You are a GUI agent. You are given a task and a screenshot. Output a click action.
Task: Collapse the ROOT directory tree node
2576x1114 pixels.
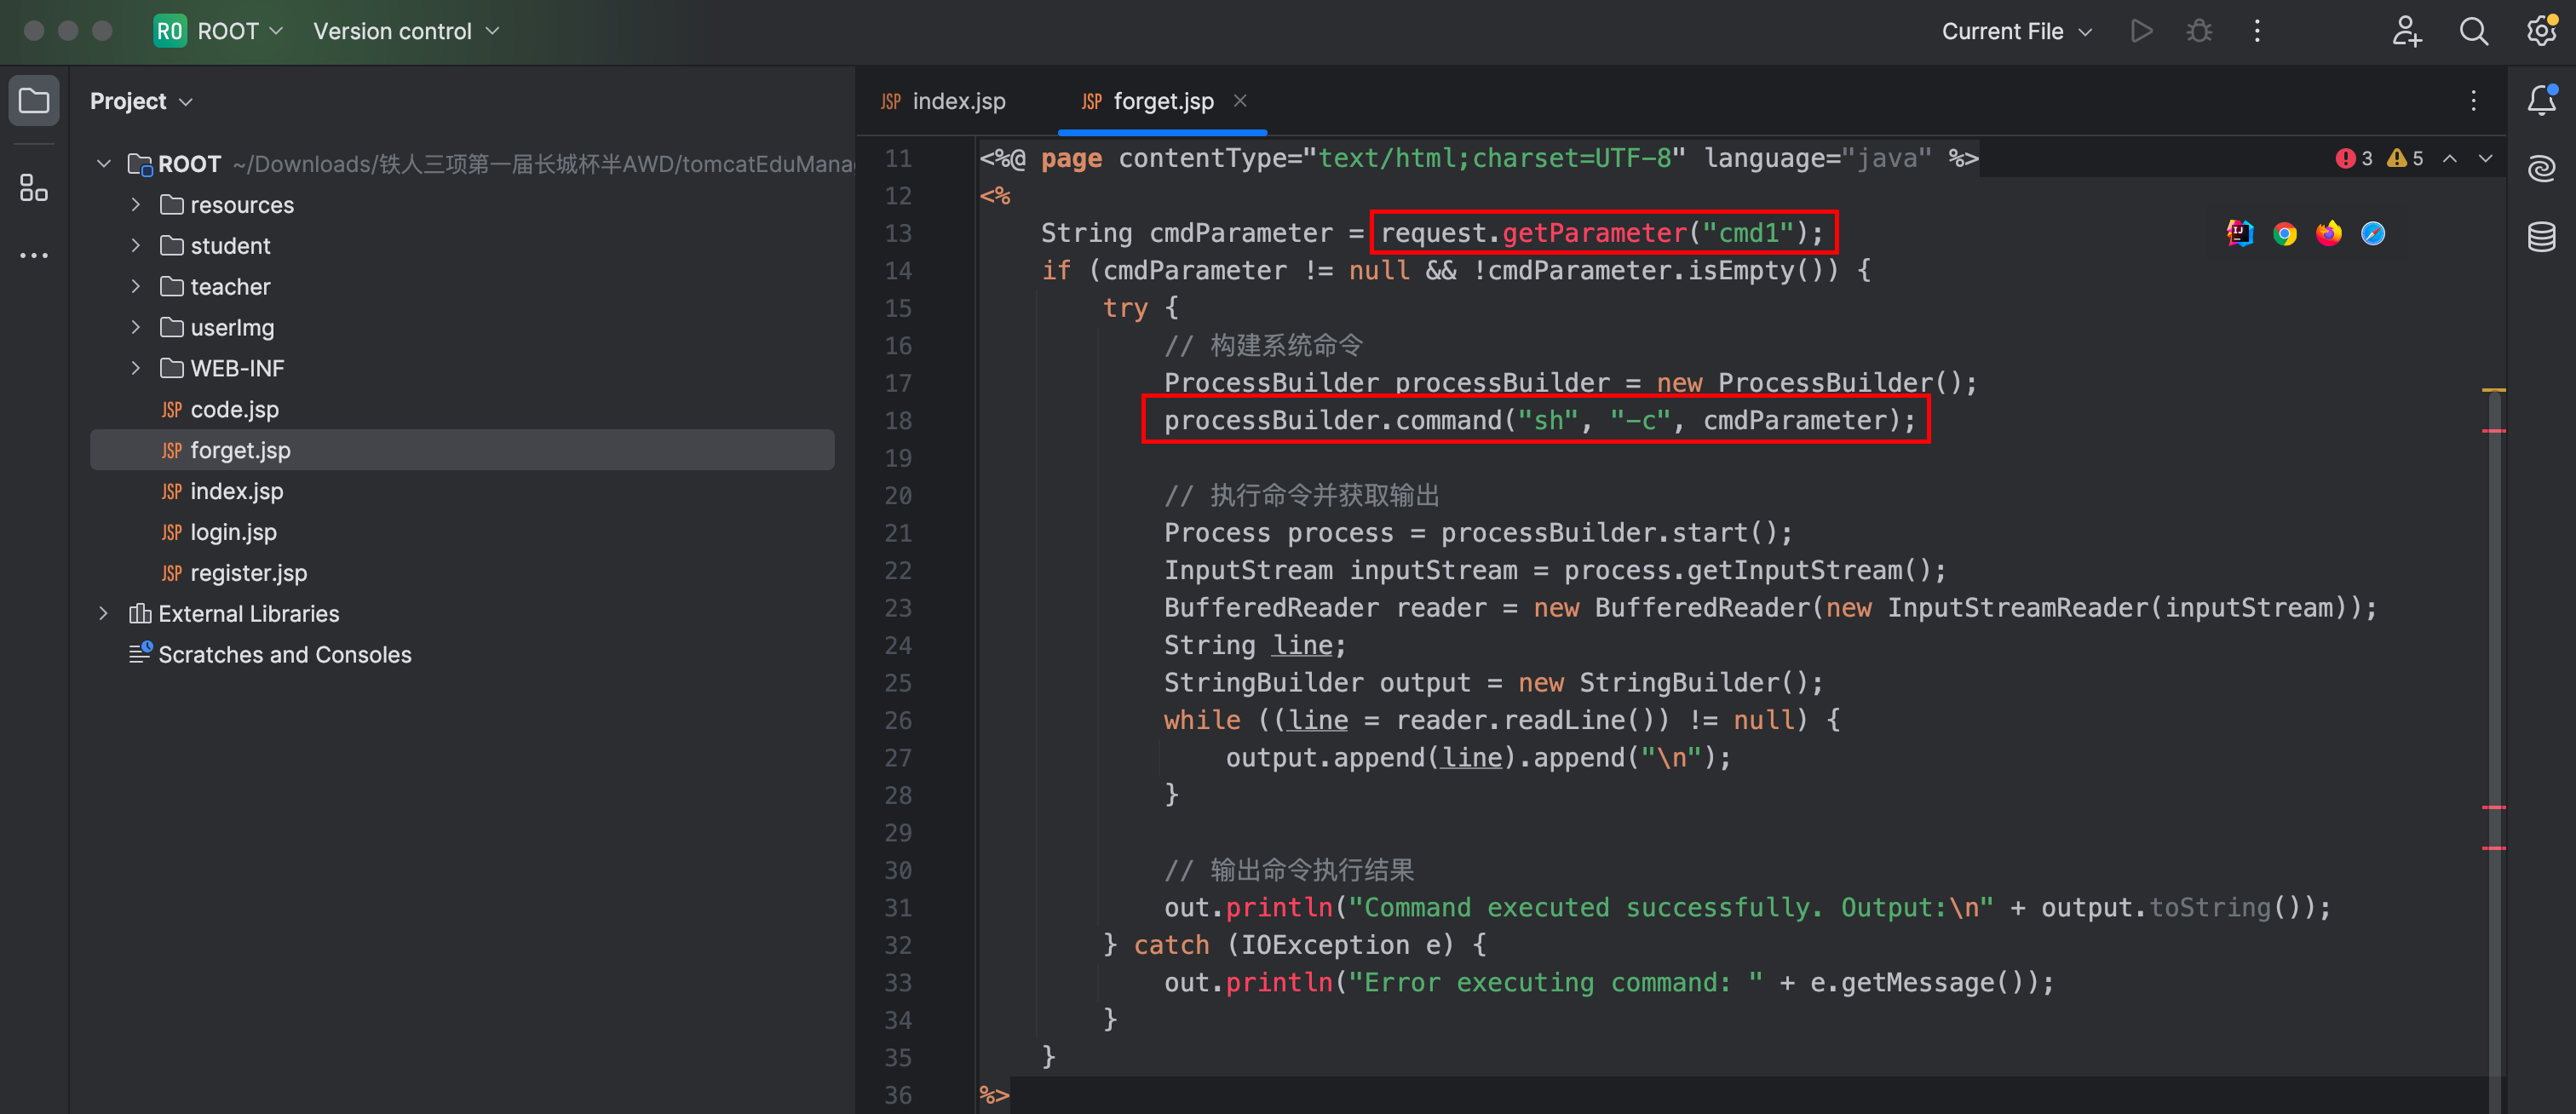(103, 163)
